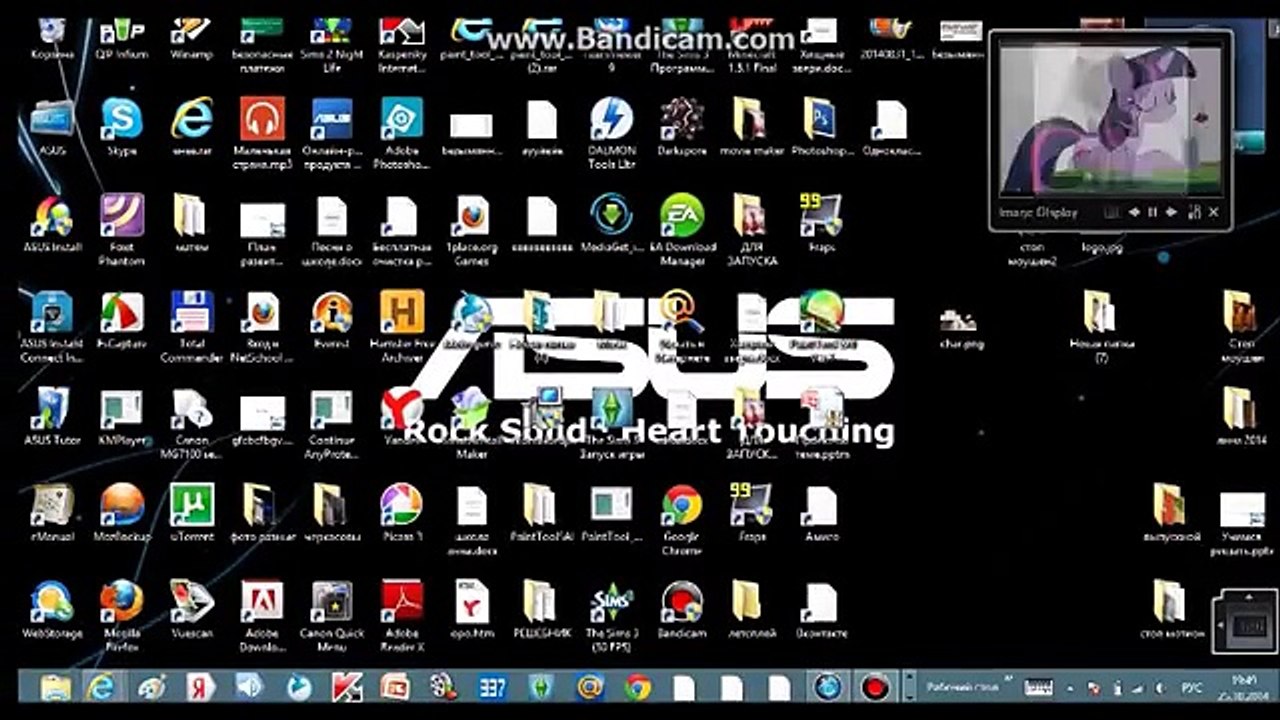Open the ASUS Install desktop shortcut
This screenshot has width=1280, height=720.
click(x=52, y=224)
